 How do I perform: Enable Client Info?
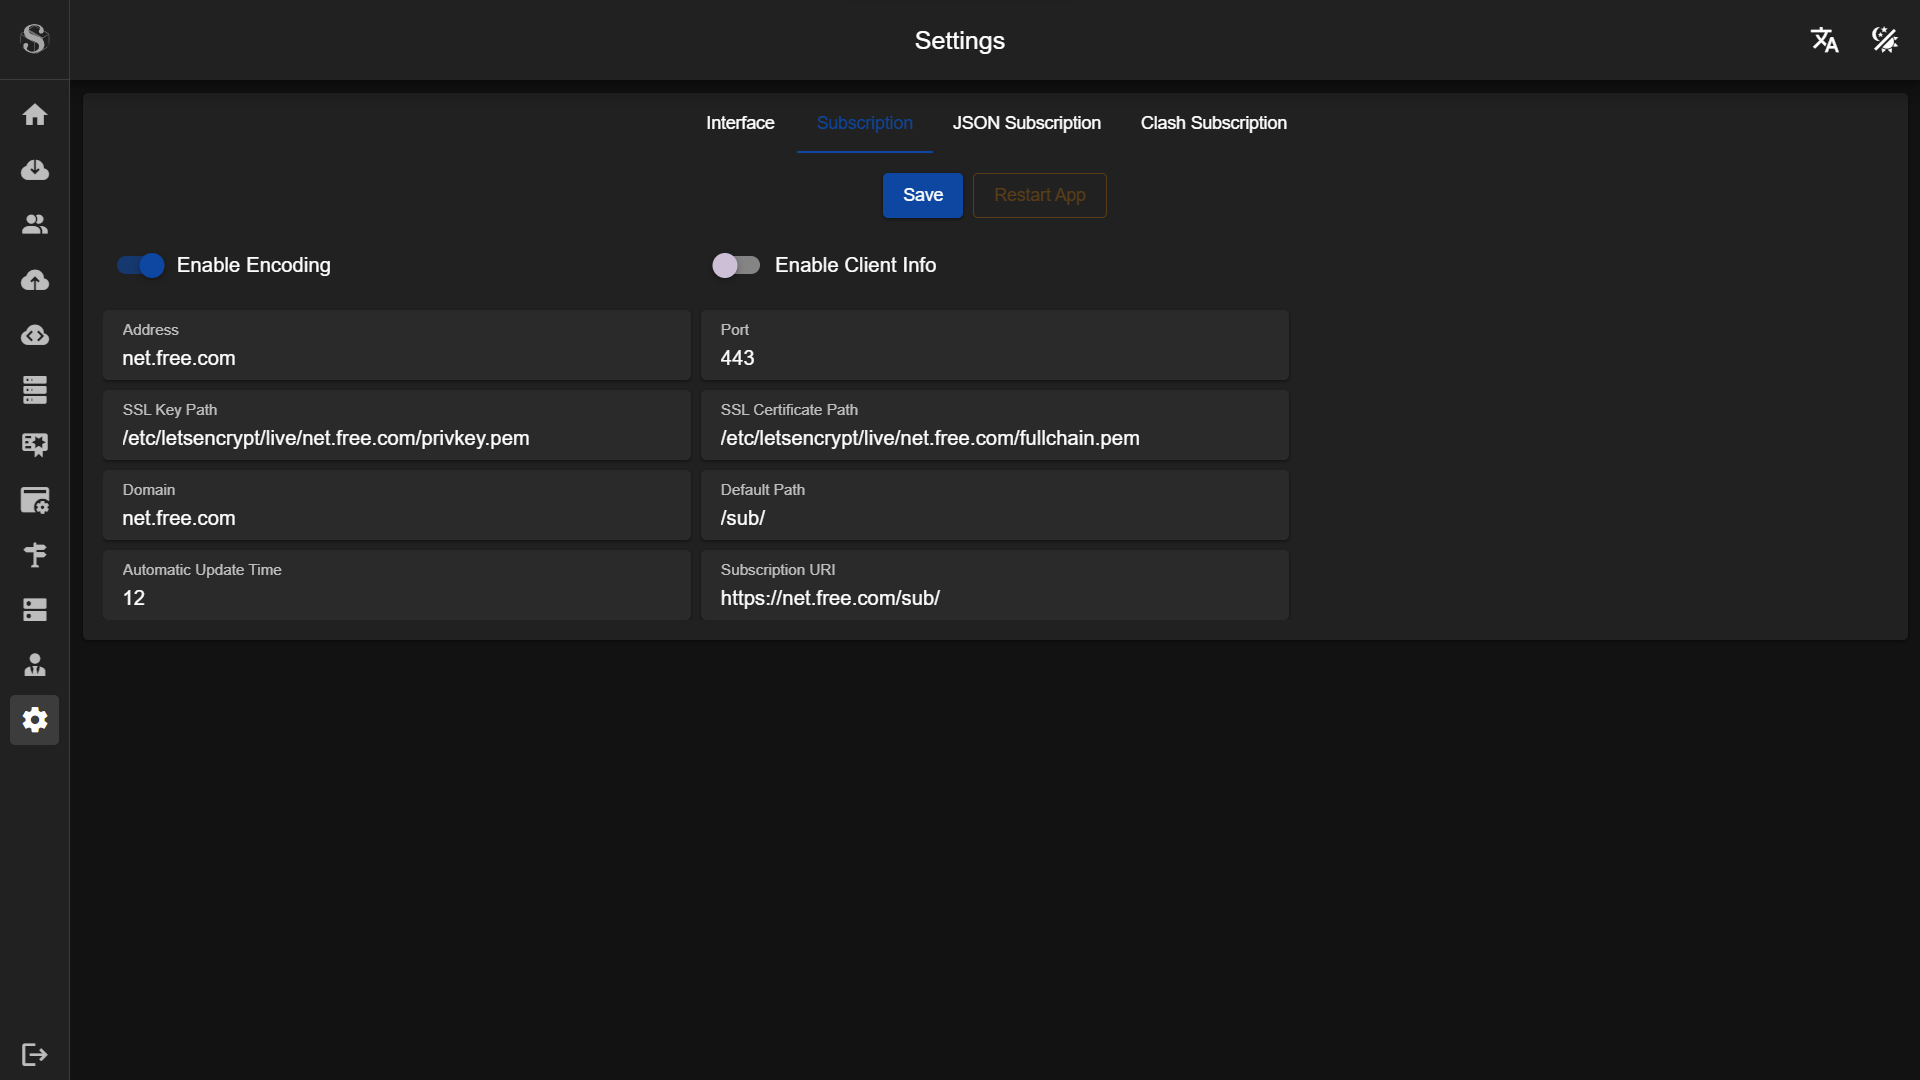736,265
